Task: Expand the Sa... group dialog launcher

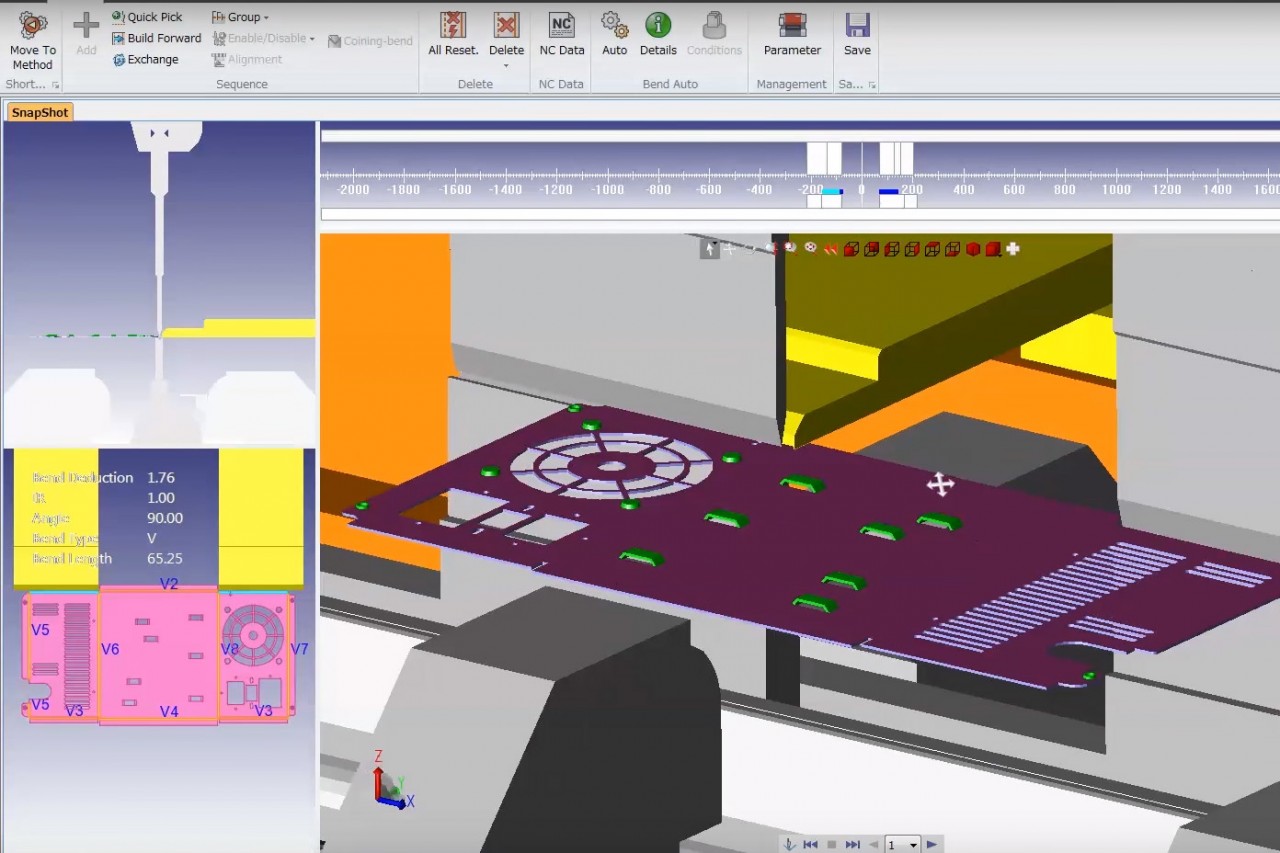Action: 872,85
